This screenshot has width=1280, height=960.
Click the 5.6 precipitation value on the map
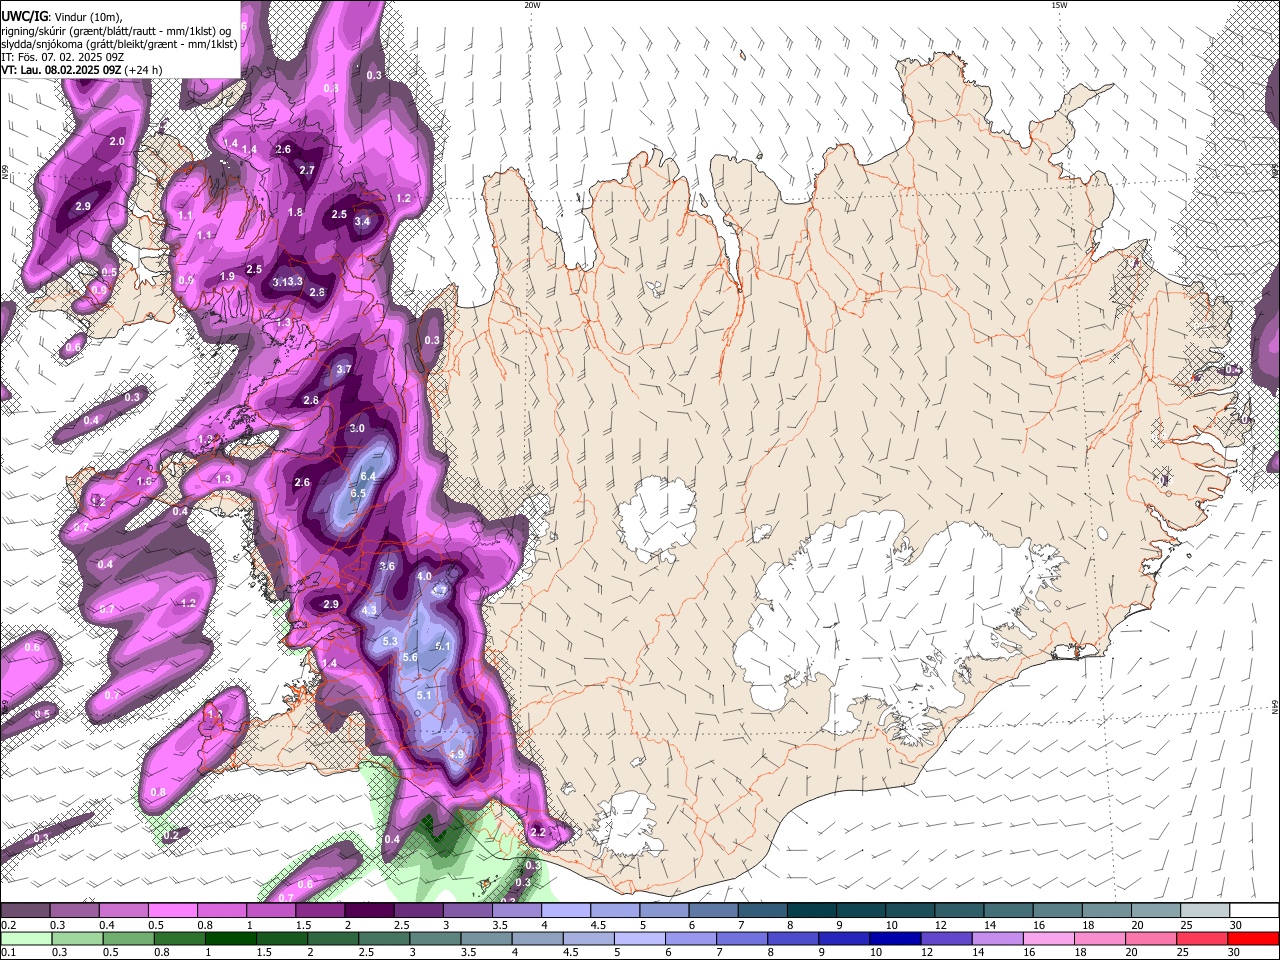point(409,657)
